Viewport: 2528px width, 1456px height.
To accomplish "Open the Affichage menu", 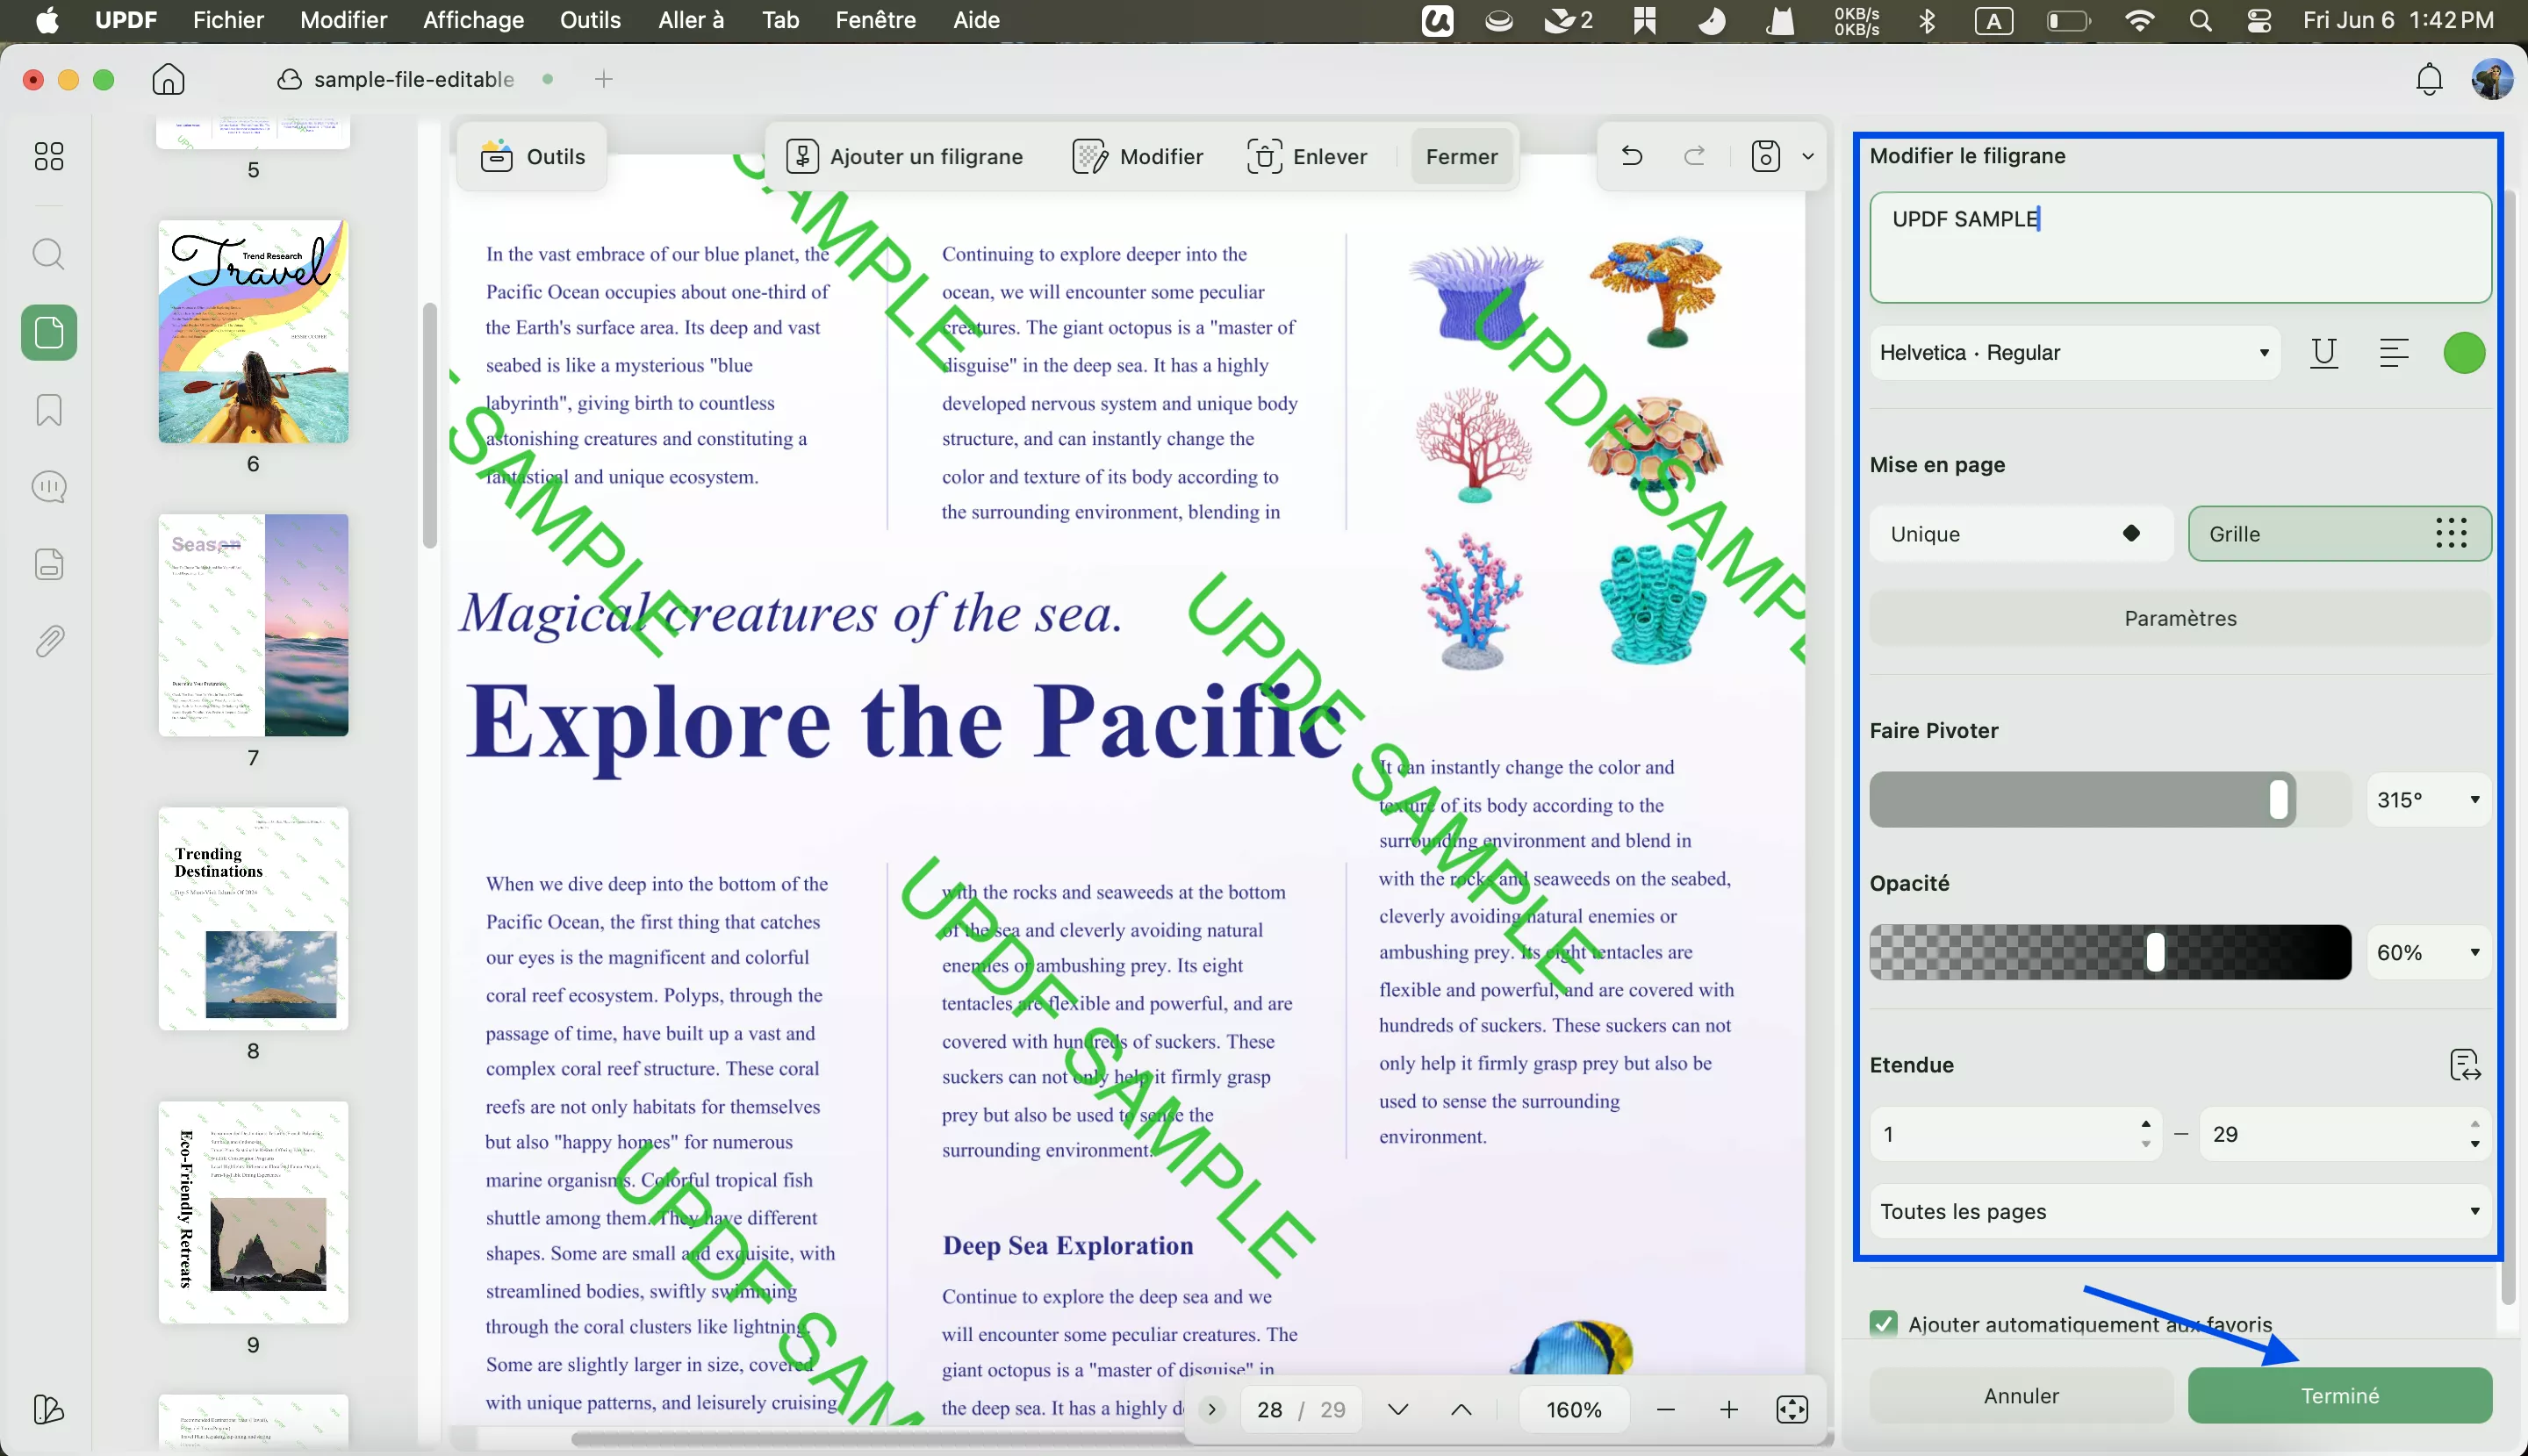I will (x=473, y=20).
